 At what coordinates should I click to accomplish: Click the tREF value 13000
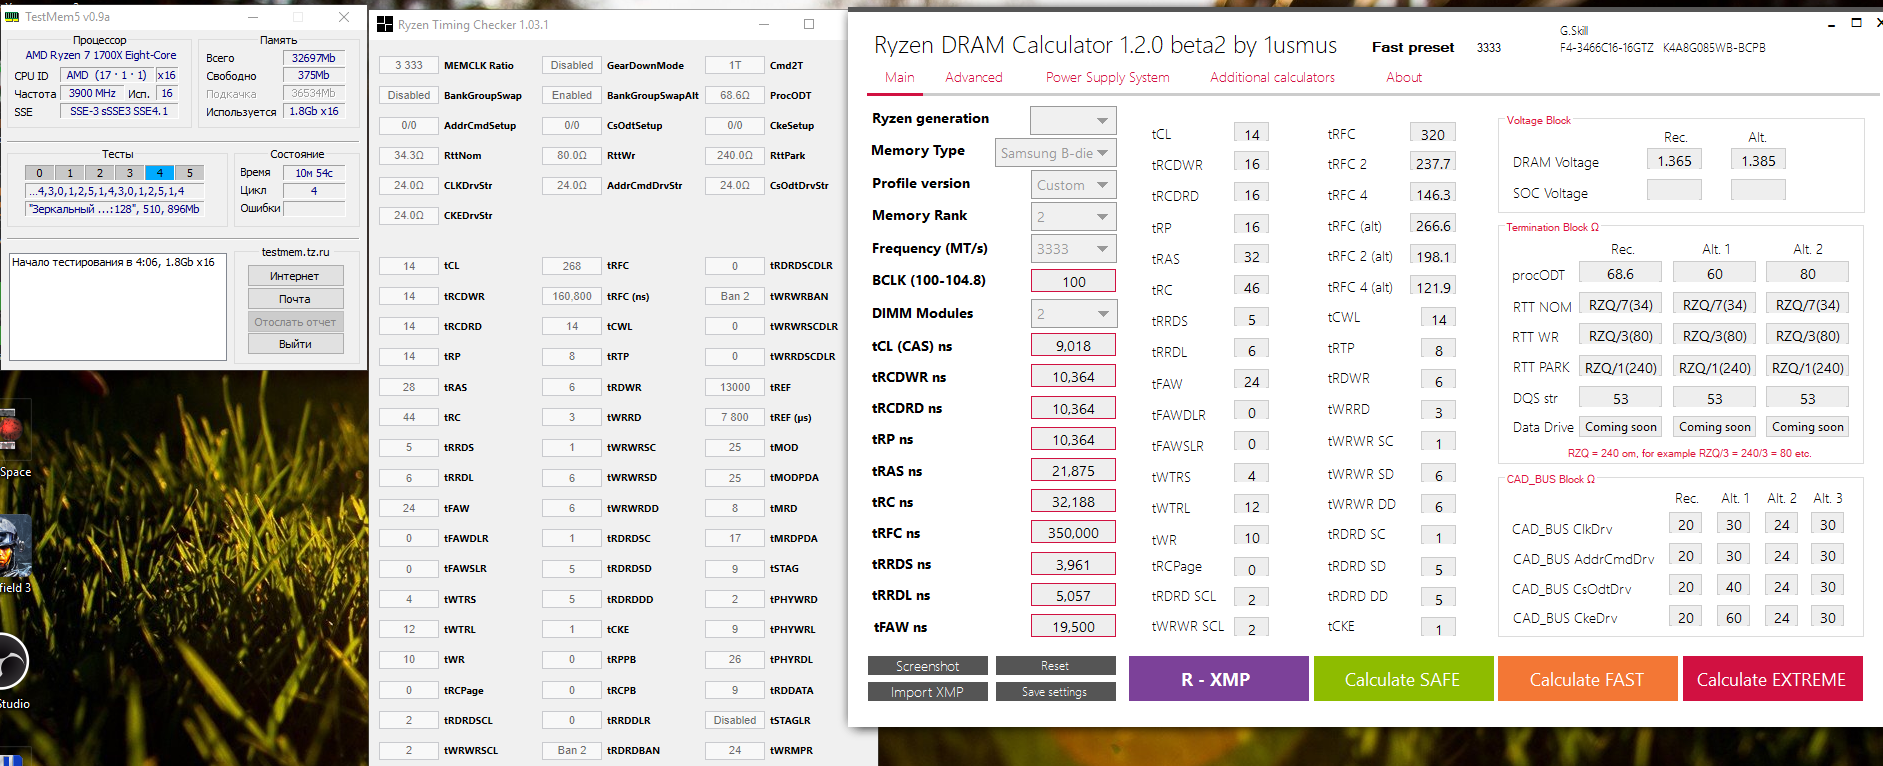pos(735,387)
